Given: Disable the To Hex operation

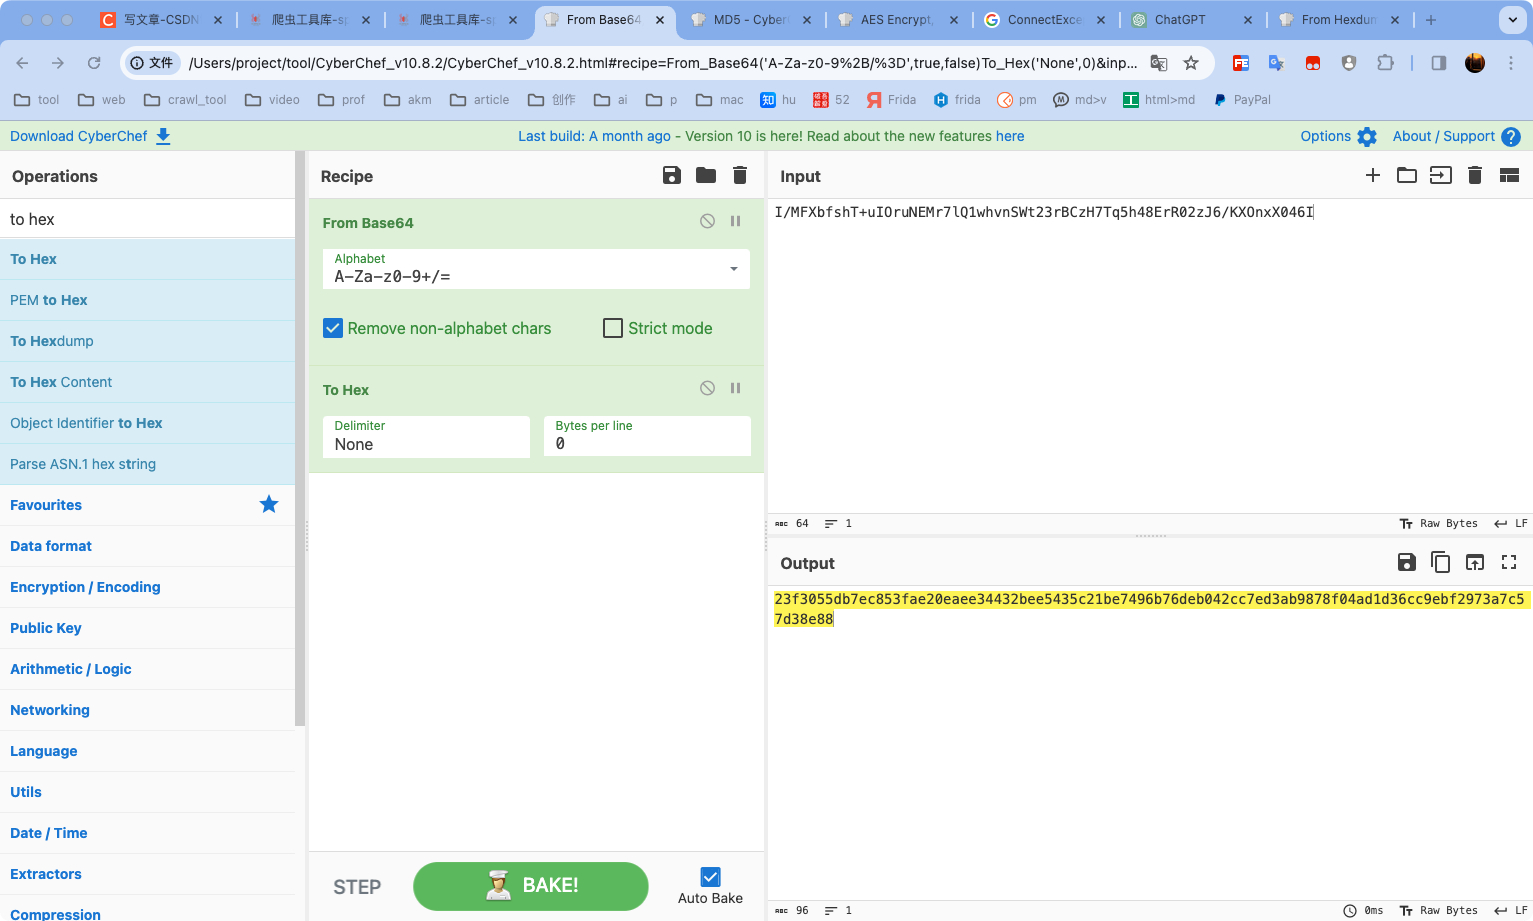Looking at the screenshot, I should coord(707,388).
